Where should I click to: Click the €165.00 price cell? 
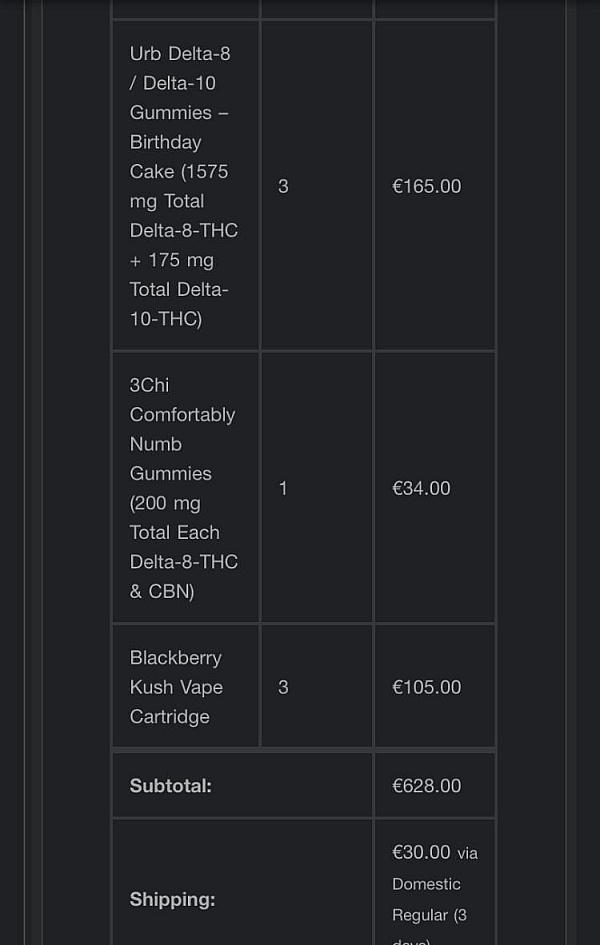pos(427,186)
